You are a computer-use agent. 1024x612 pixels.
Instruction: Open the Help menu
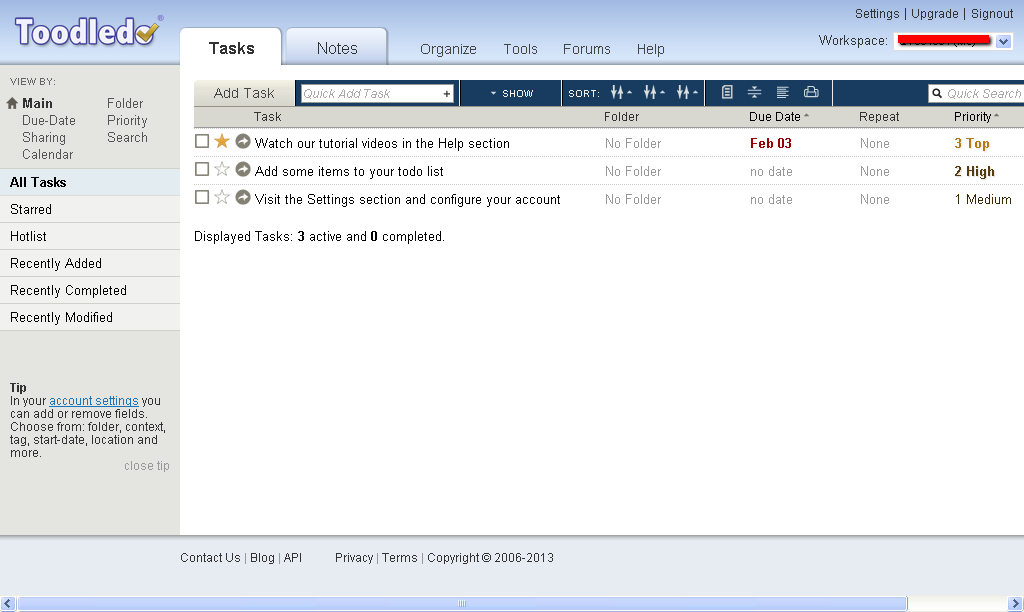tap(650, 50)
